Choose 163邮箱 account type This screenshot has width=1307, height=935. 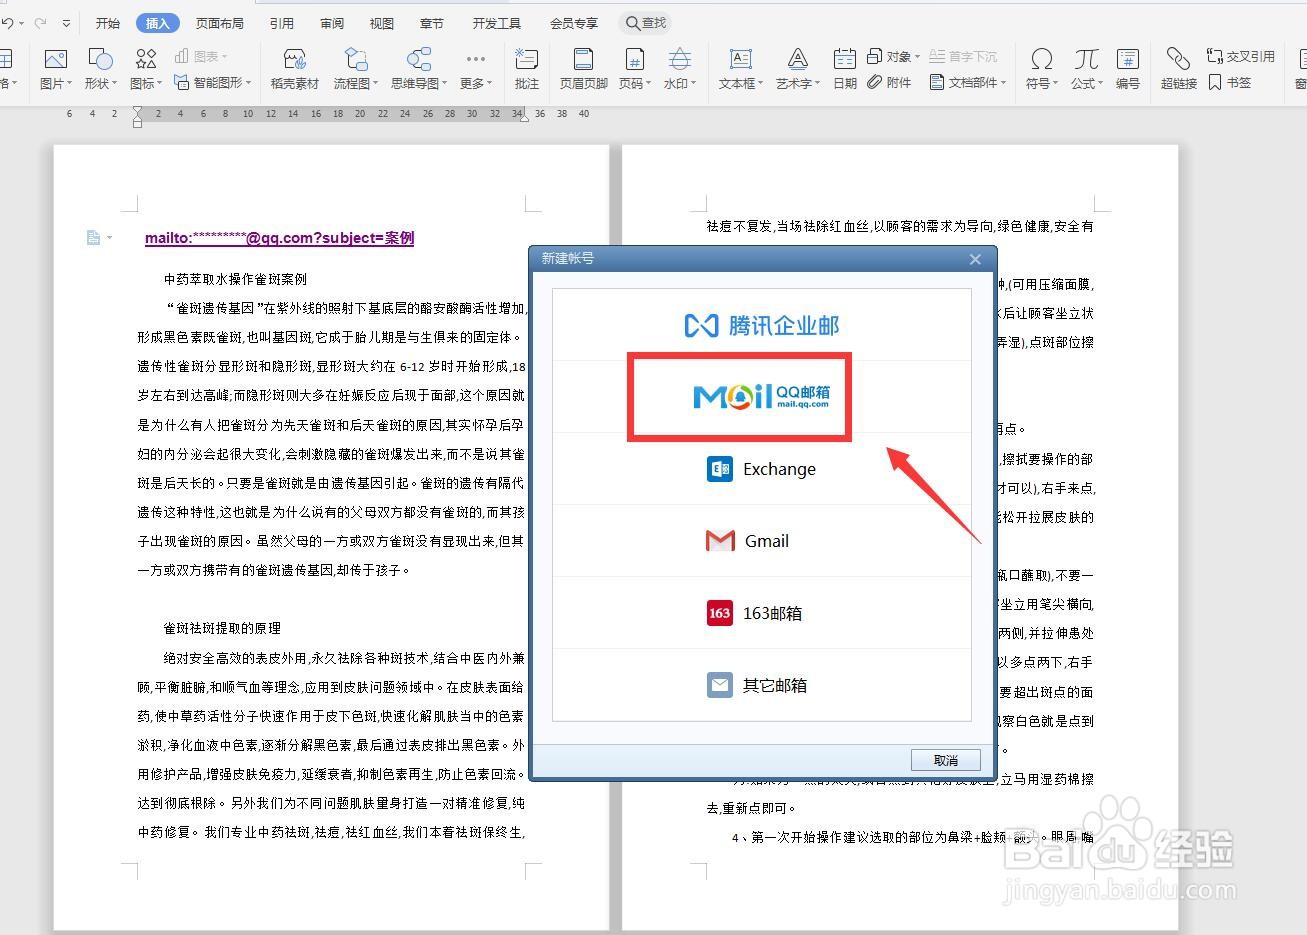[762, 613]
